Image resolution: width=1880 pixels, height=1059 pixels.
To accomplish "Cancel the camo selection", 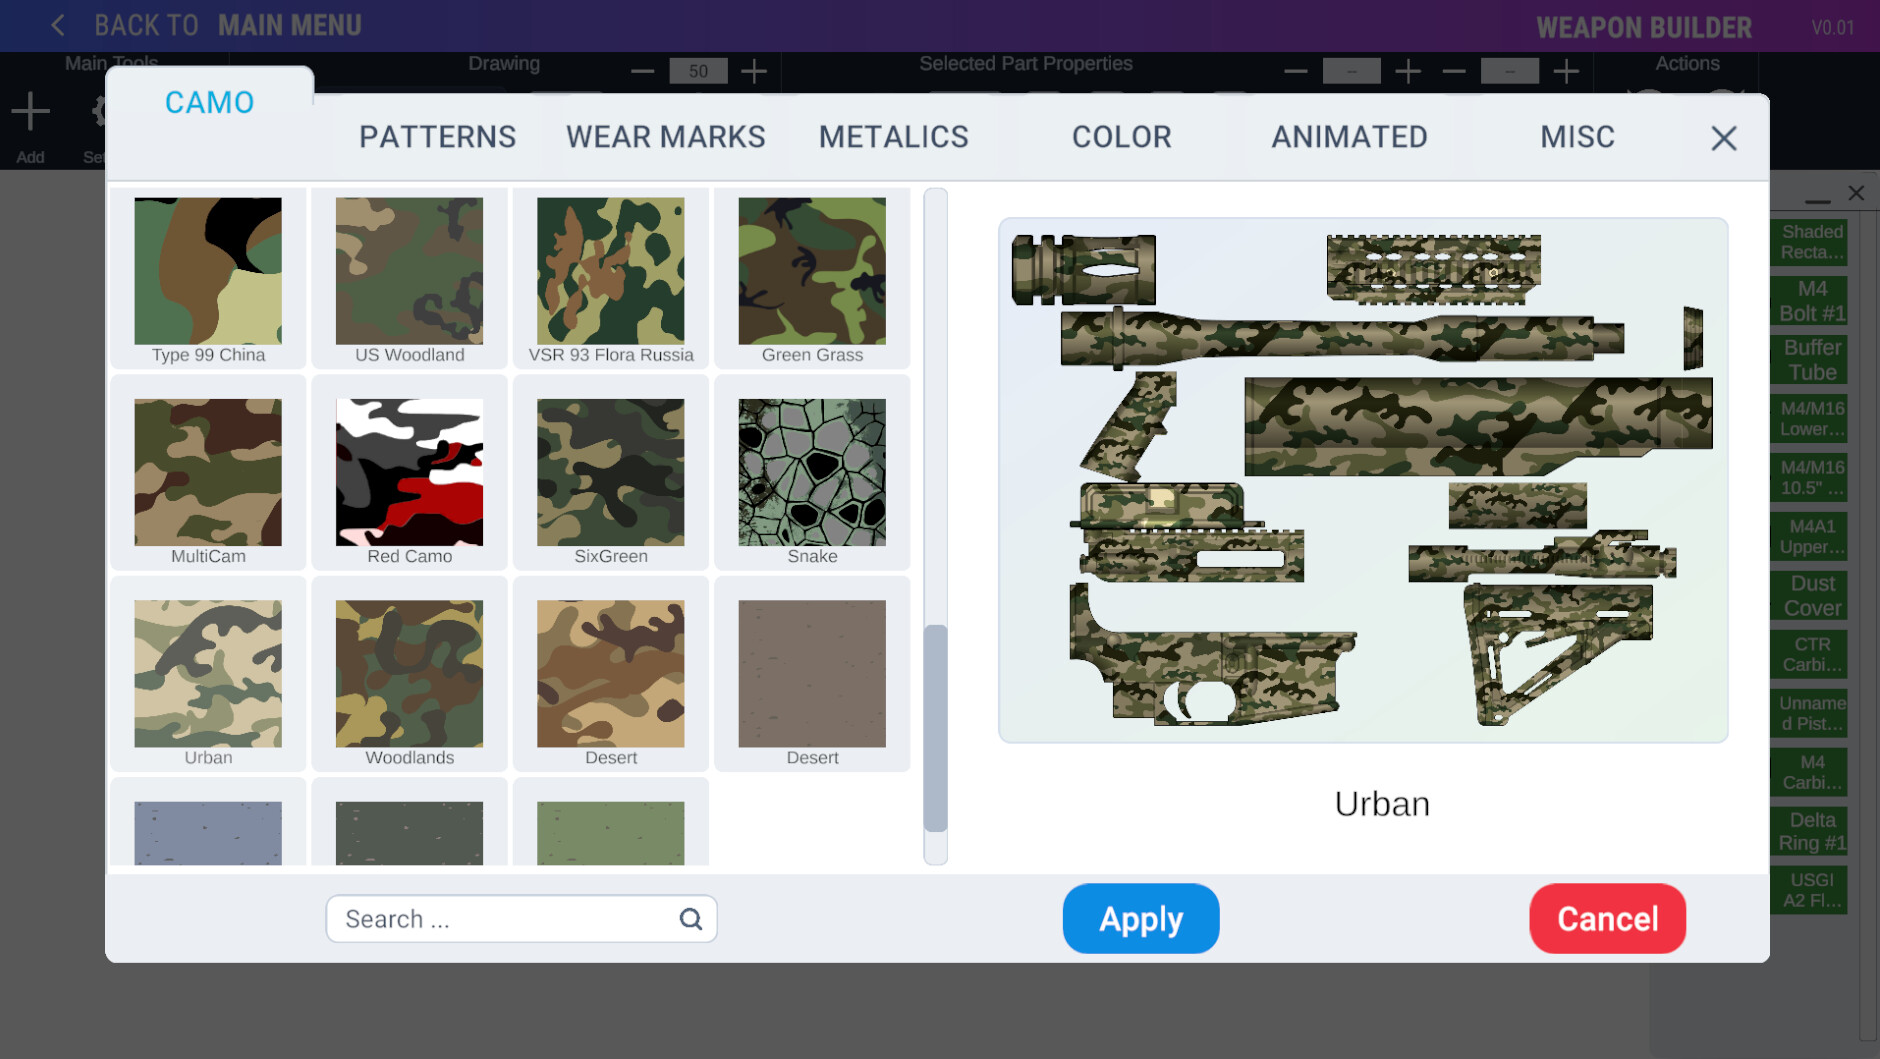I will point(1606,918).
